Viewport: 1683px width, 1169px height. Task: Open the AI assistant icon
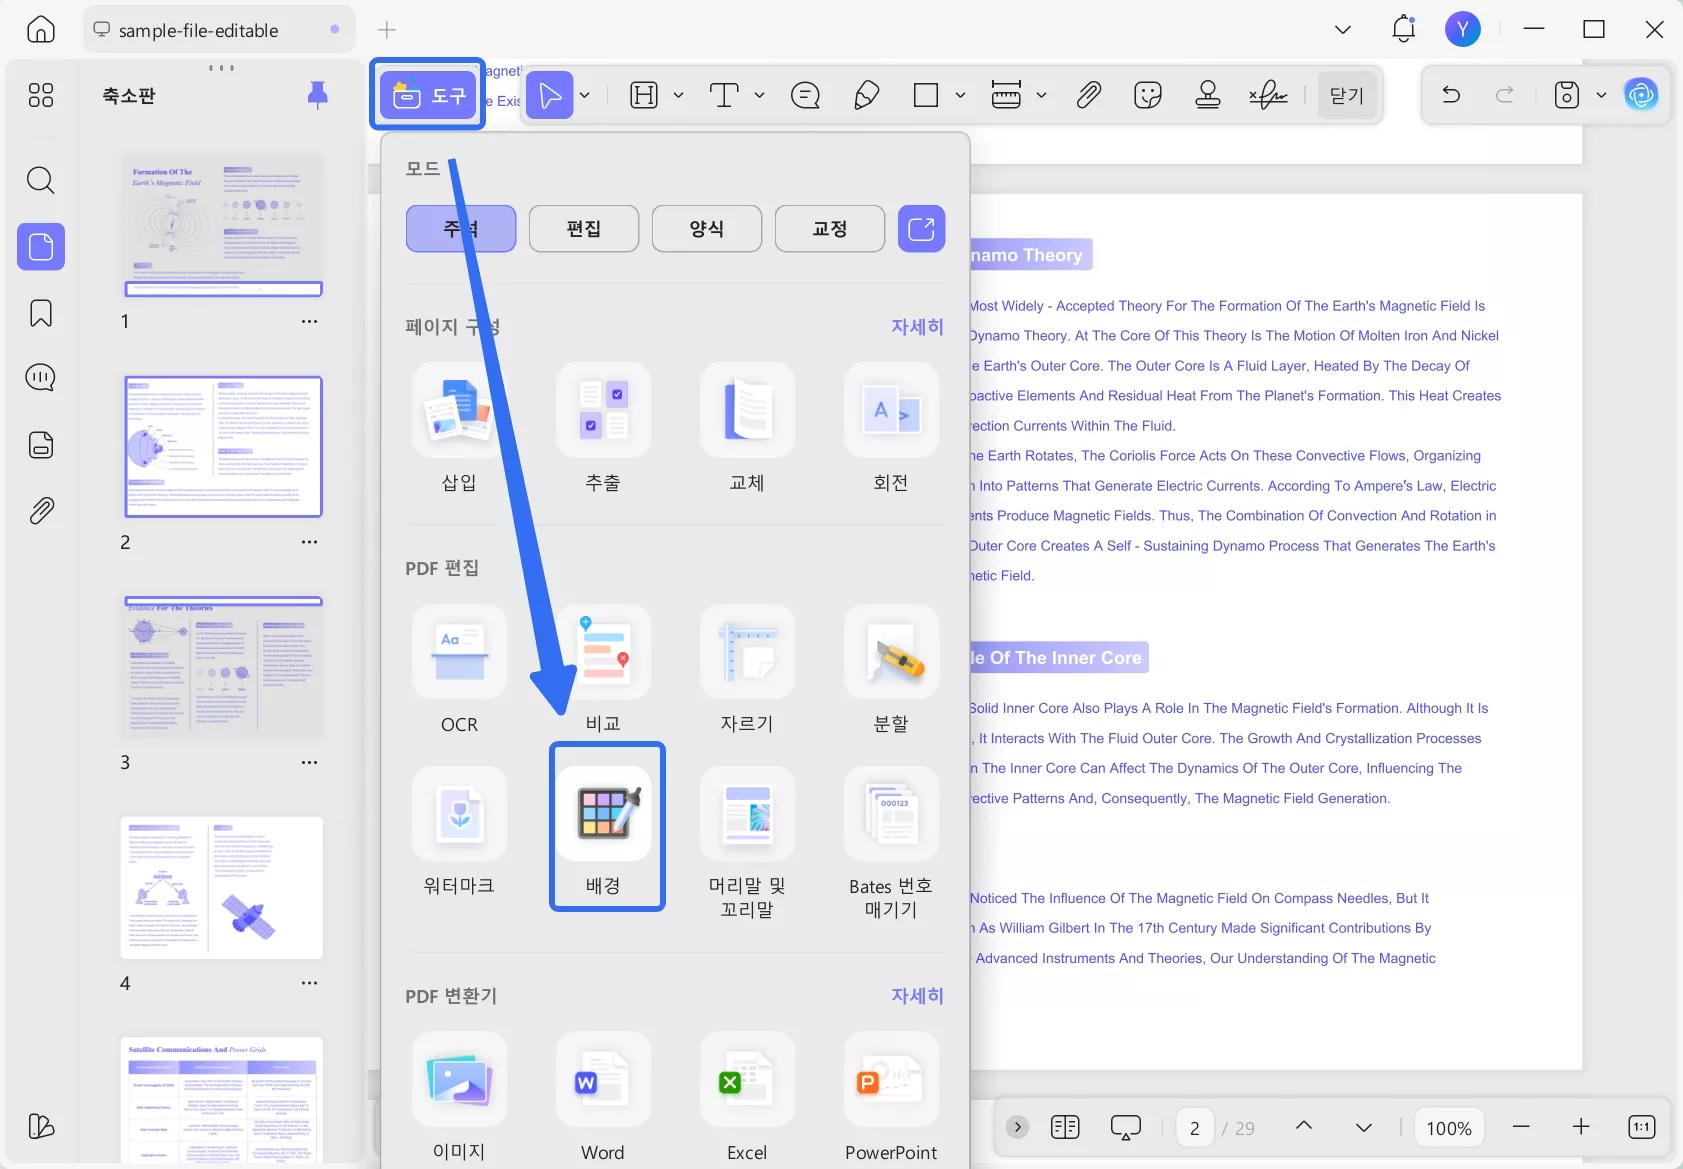click(1641, 95)
